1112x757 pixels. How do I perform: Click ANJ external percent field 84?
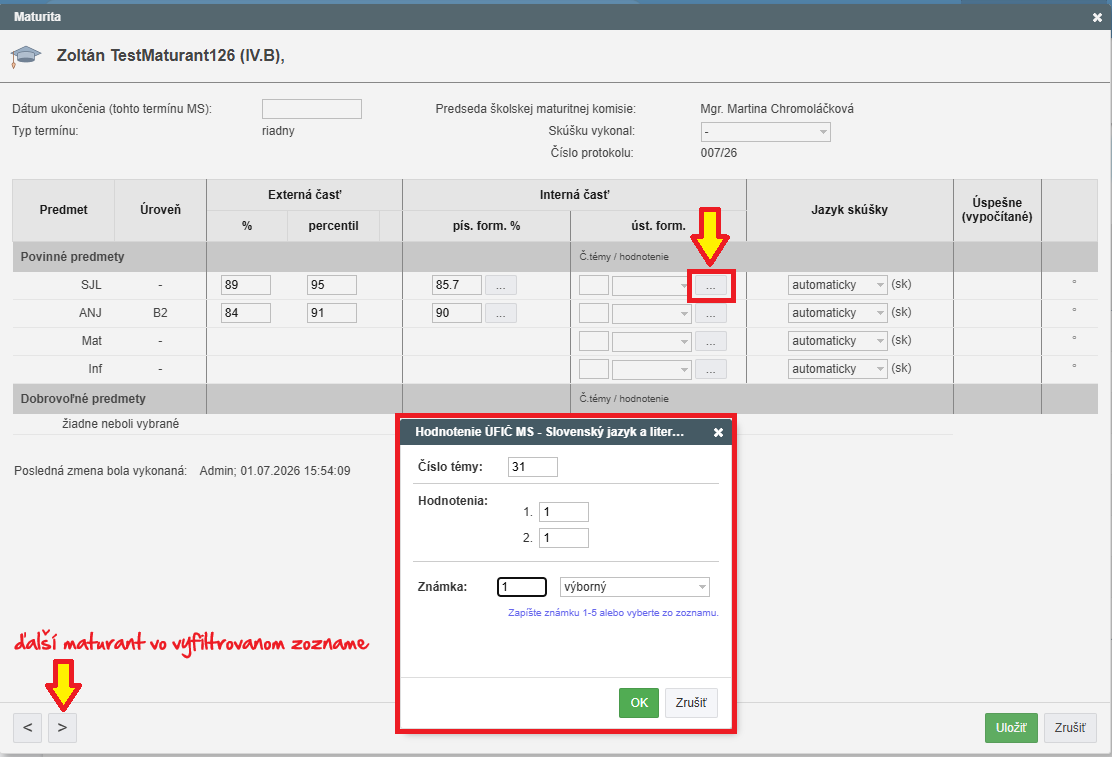click(245, 313)
